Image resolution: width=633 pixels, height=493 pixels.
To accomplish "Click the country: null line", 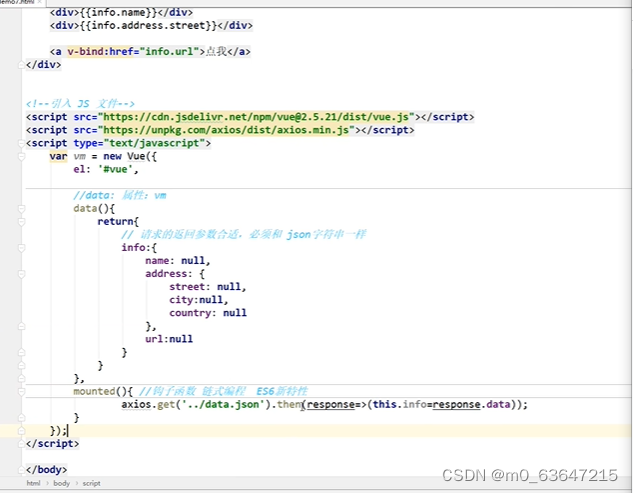I will click(x=208, y=313).
